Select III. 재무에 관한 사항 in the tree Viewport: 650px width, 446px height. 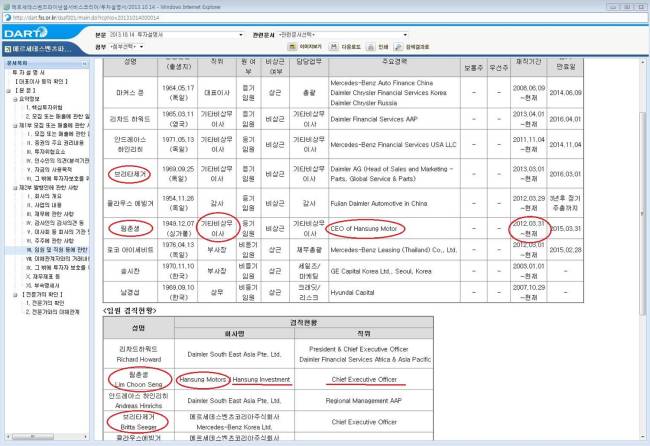coord(50,214)
